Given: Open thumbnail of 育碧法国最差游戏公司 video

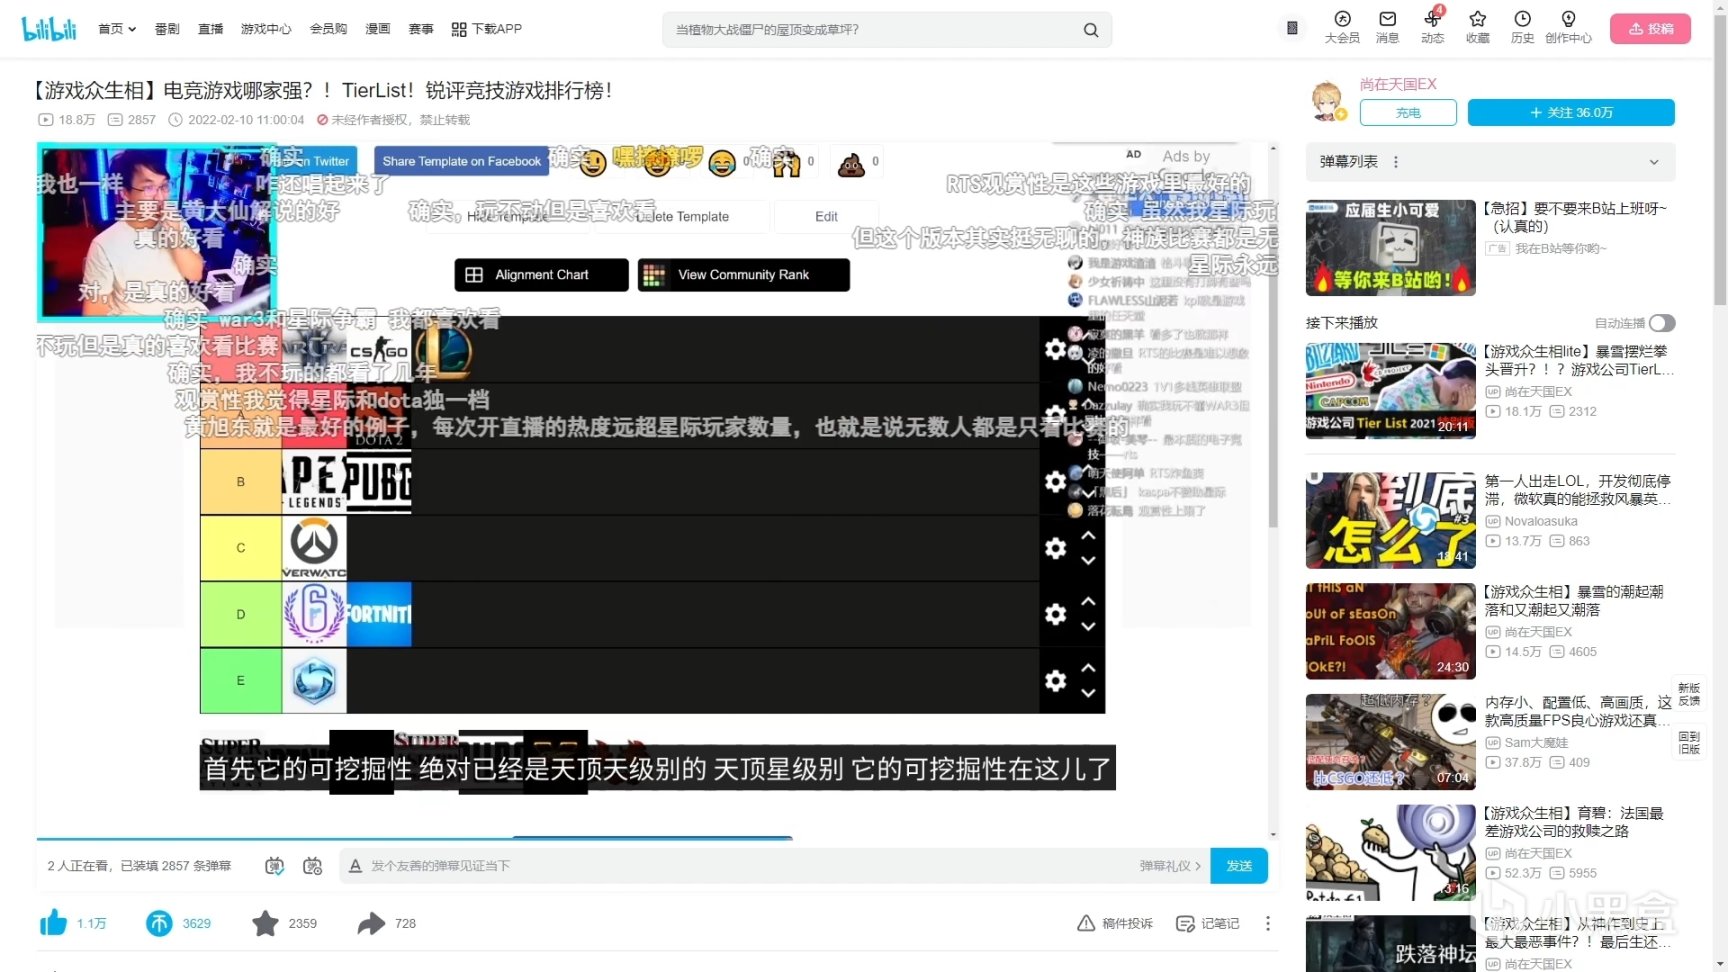Looking at the screenshot, I should pos(1390,853).
